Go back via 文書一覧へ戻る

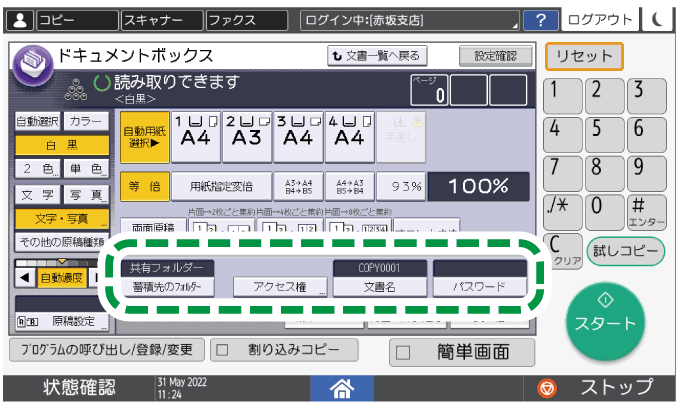pyautogui.click(x=377, y=56)
